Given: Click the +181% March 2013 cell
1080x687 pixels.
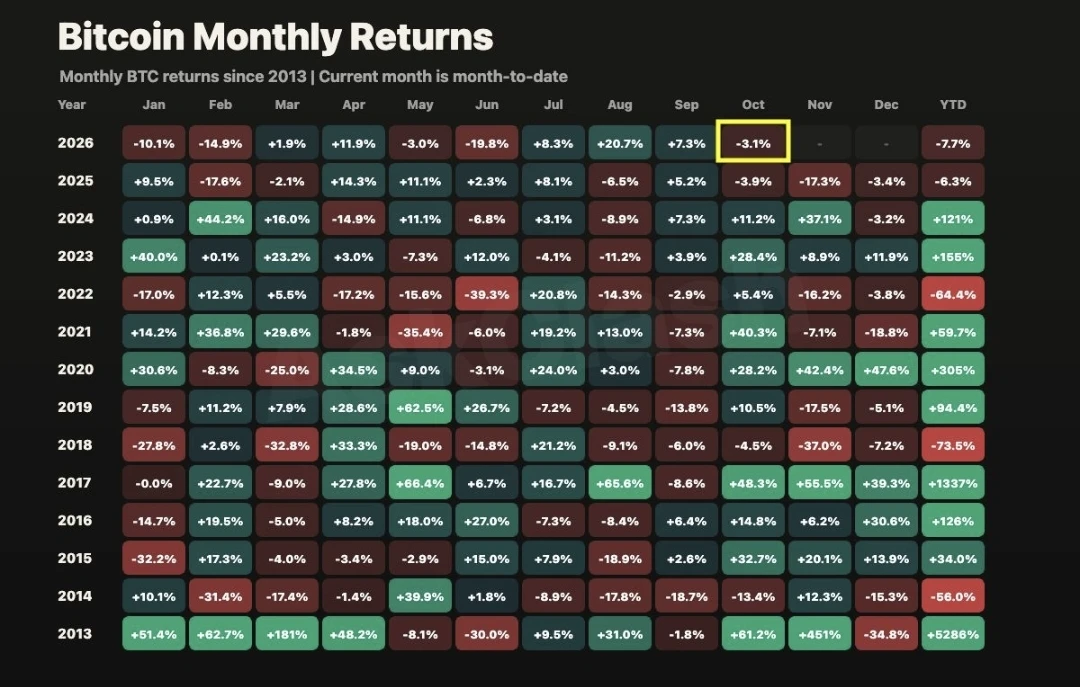Looking at the screenshot, I should [287, 634].
